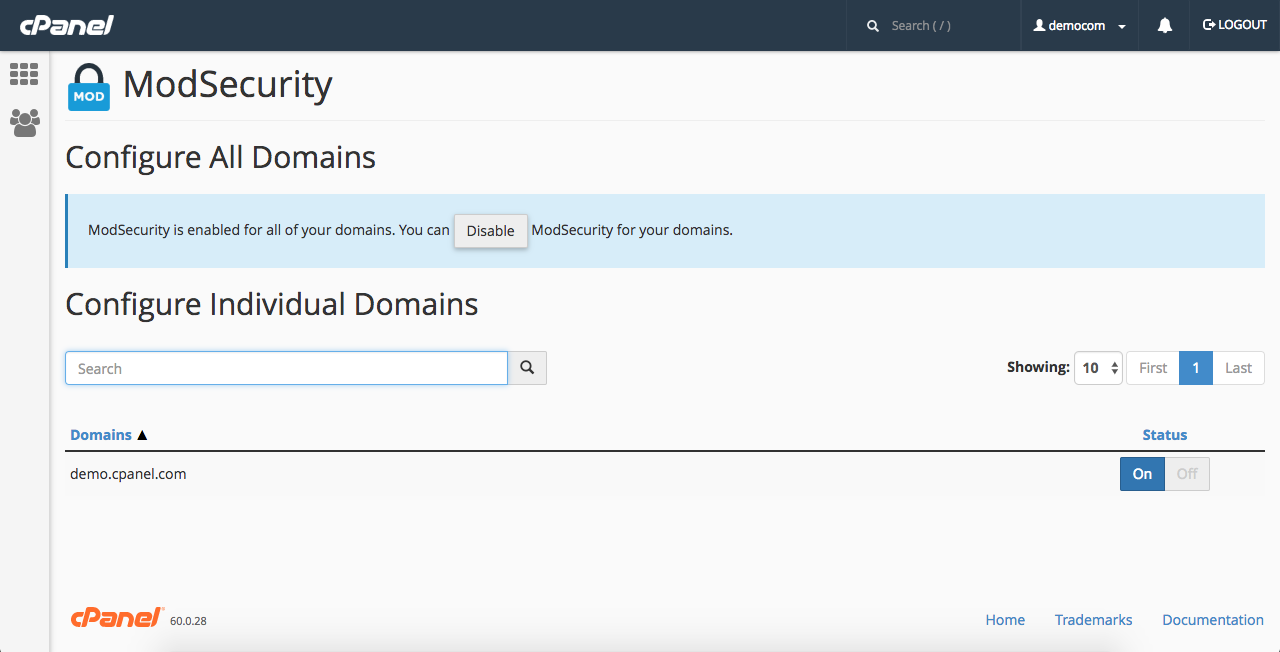Click the ModSecurity padlock icon

tap(89, 86)
